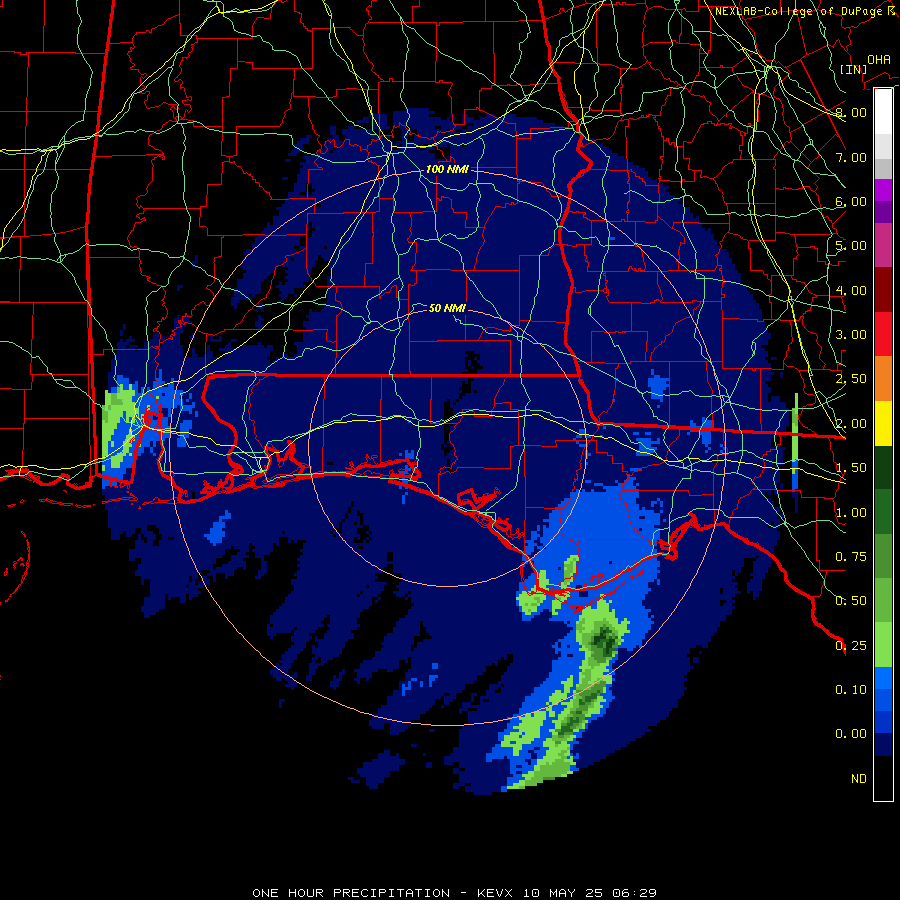Viewport: 900px width, 900px height.
Task: Click the 0.50 legend value
Action: (x=851, y=601)
